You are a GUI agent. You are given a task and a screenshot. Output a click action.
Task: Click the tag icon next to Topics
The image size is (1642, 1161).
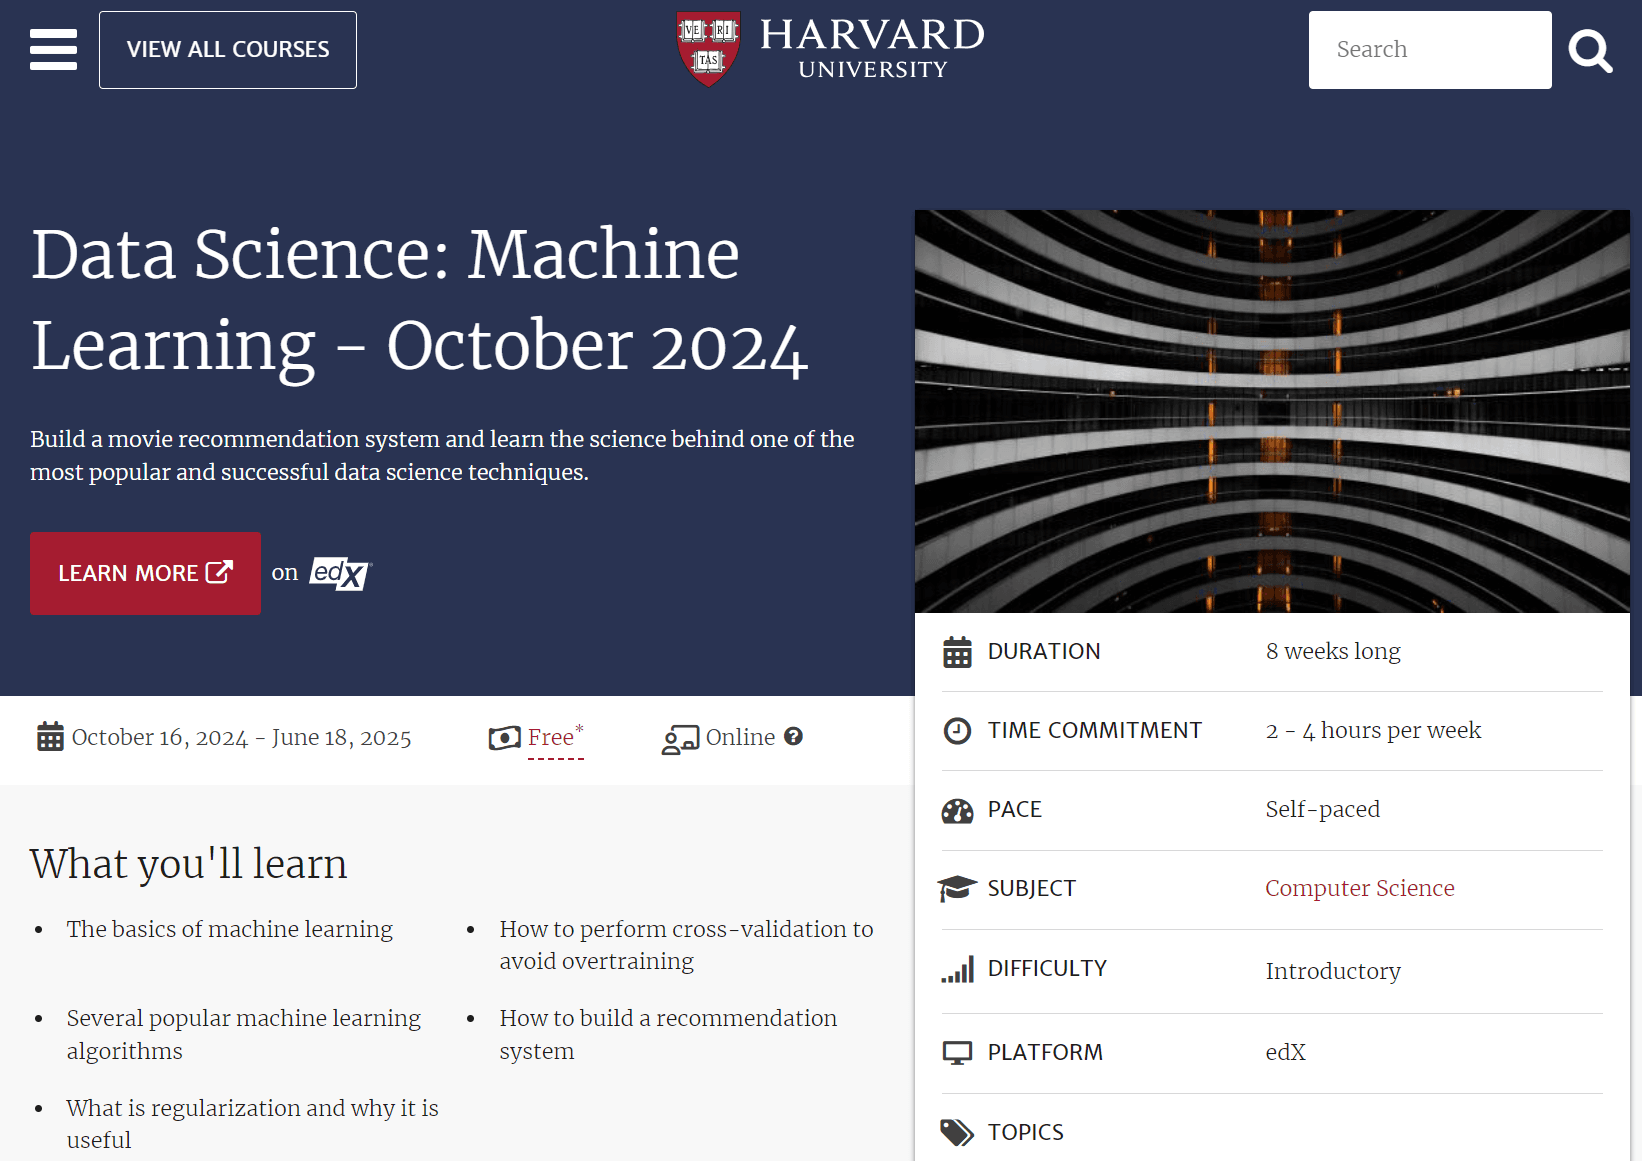958,1131
